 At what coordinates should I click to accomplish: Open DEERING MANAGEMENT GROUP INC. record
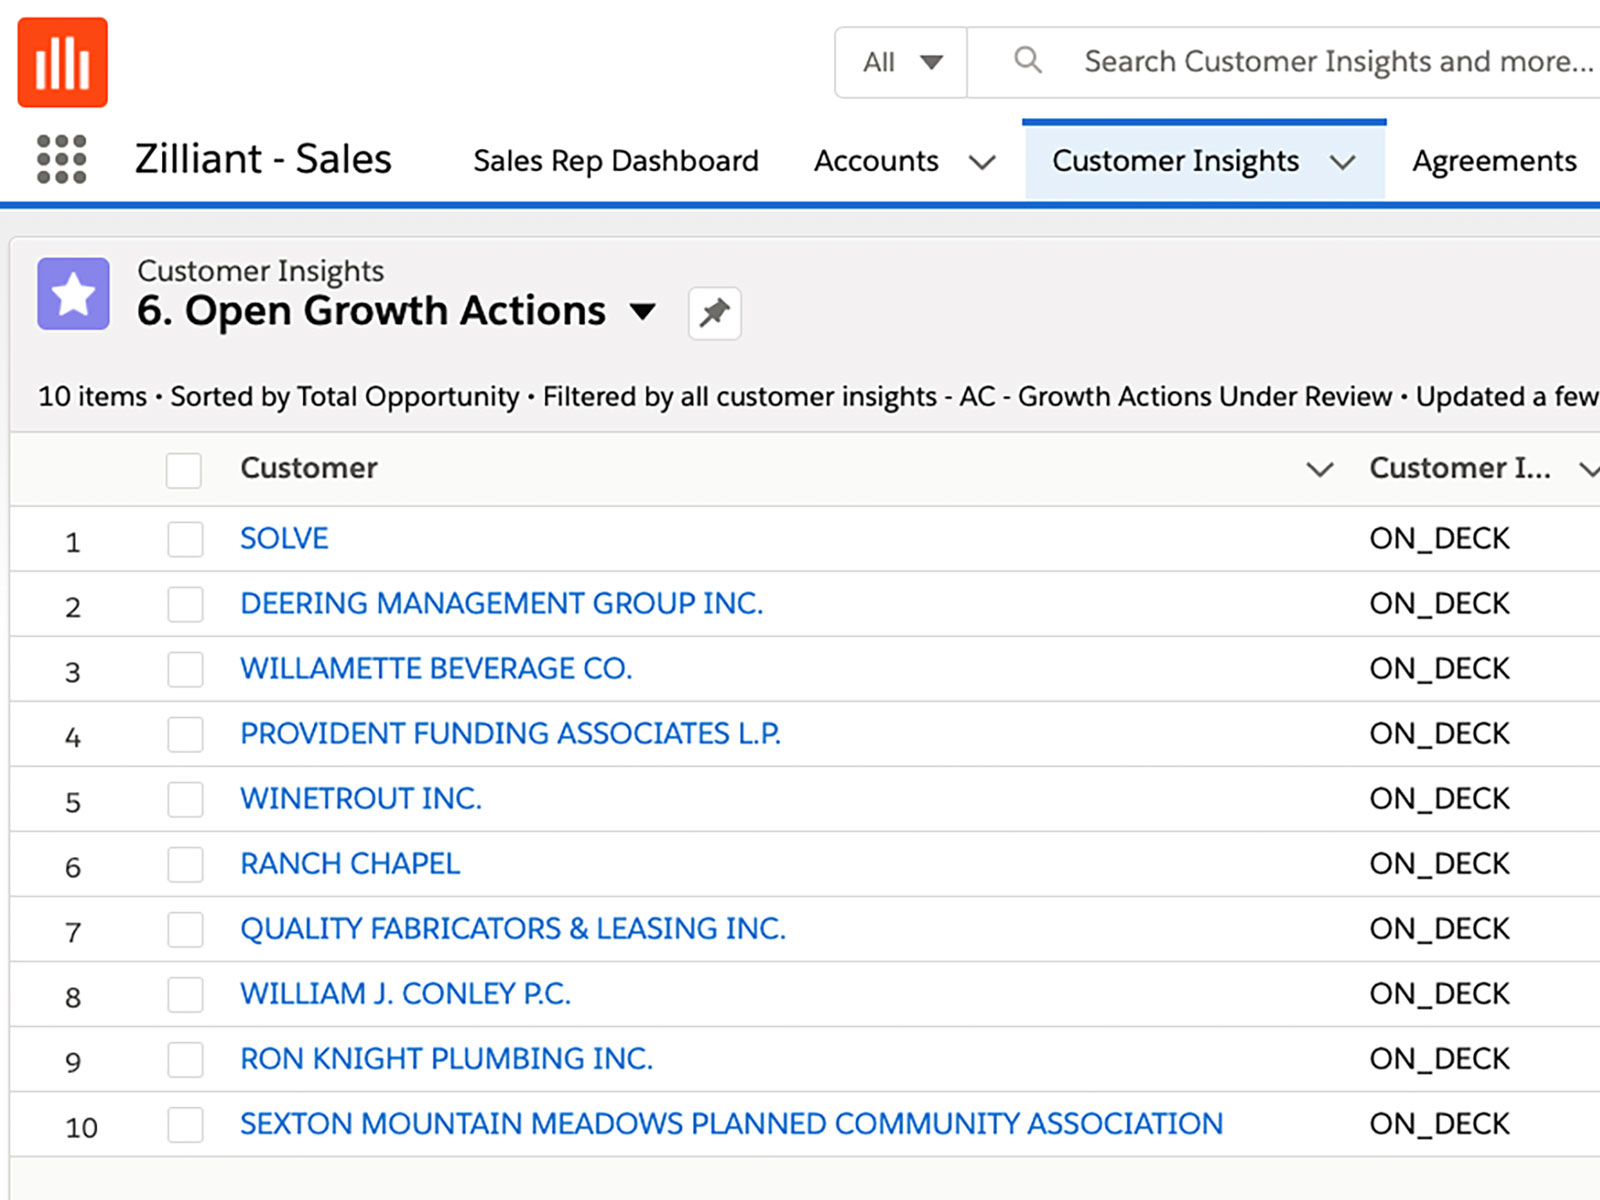(x=501, y=603)
